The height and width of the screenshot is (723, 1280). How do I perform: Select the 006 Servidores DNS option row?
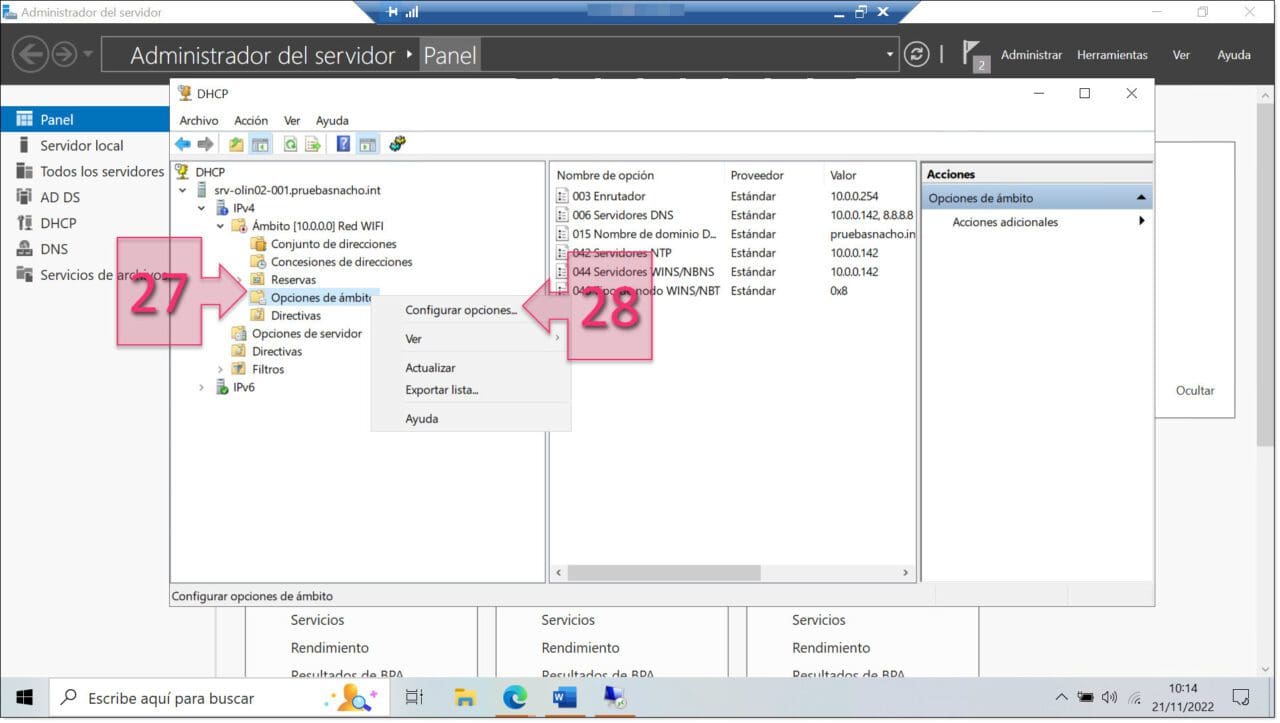pos(735,215)
